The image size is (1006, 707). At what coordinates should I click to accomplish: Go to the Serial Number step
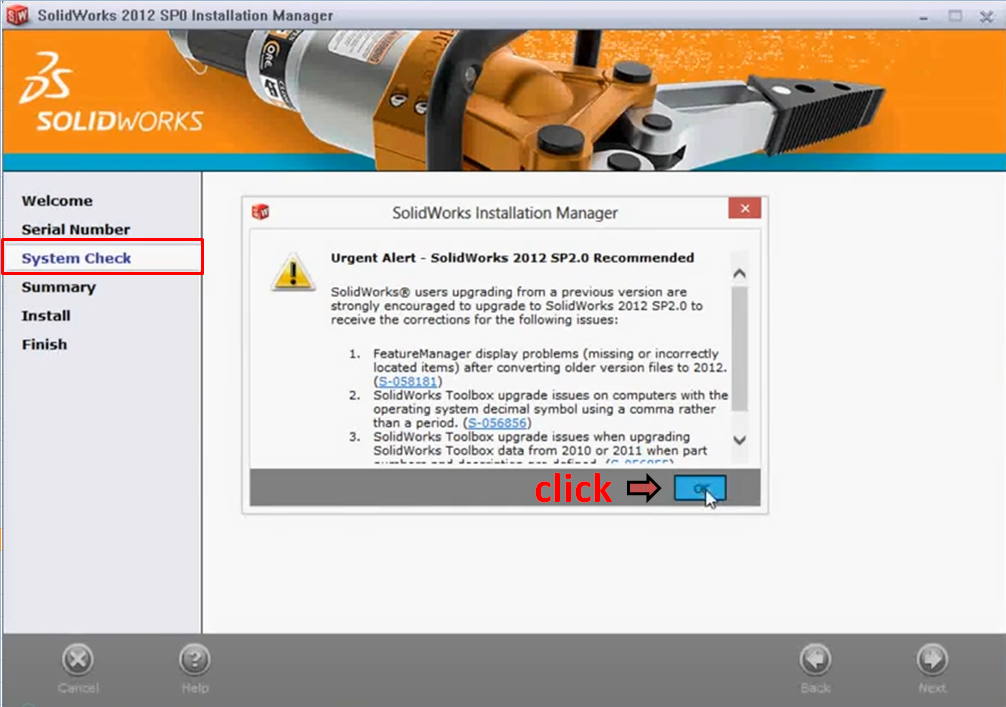point(76,230)
